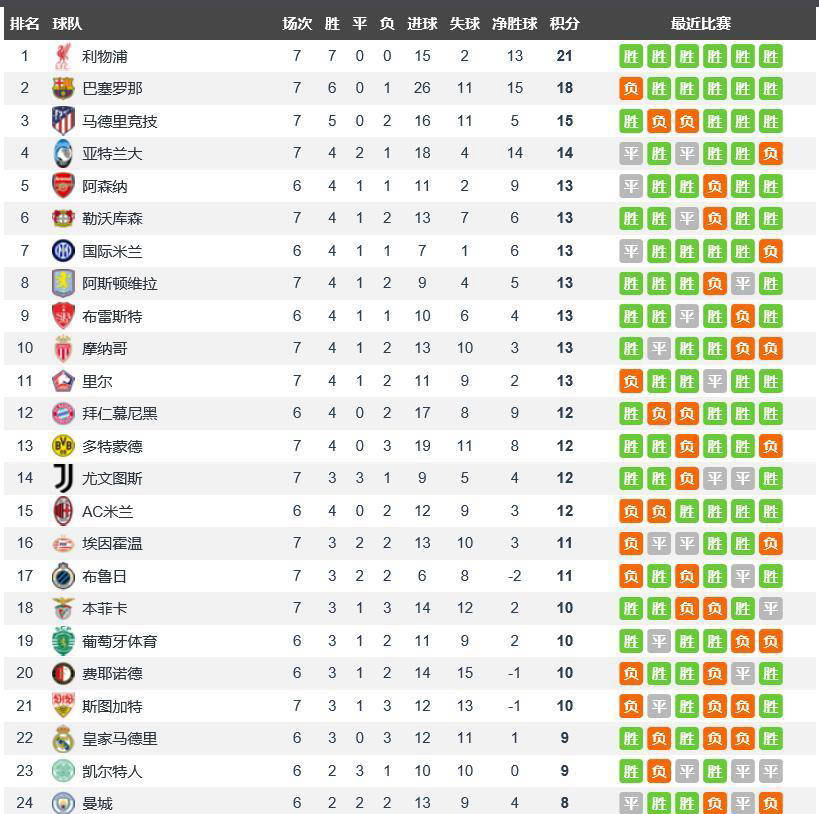This screenshot has height=814, width=819.
Task: Click the Barcelona club crest icon
Action: click(x=63, y=88)
